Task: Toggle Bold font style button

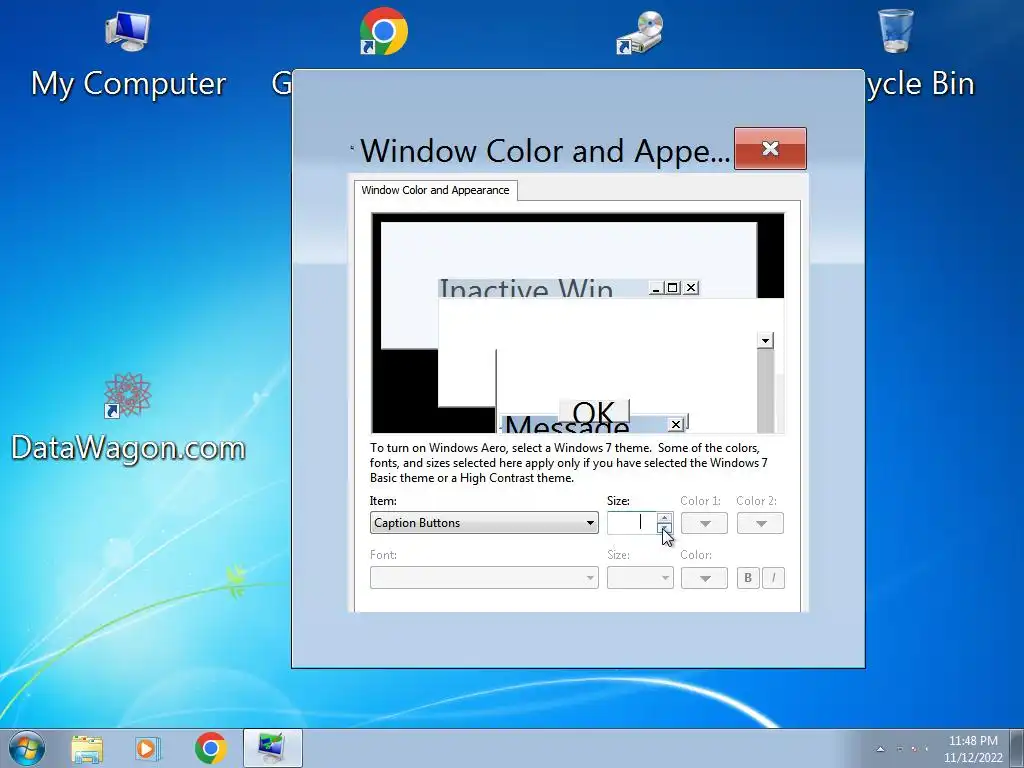Action: point(748,578)
